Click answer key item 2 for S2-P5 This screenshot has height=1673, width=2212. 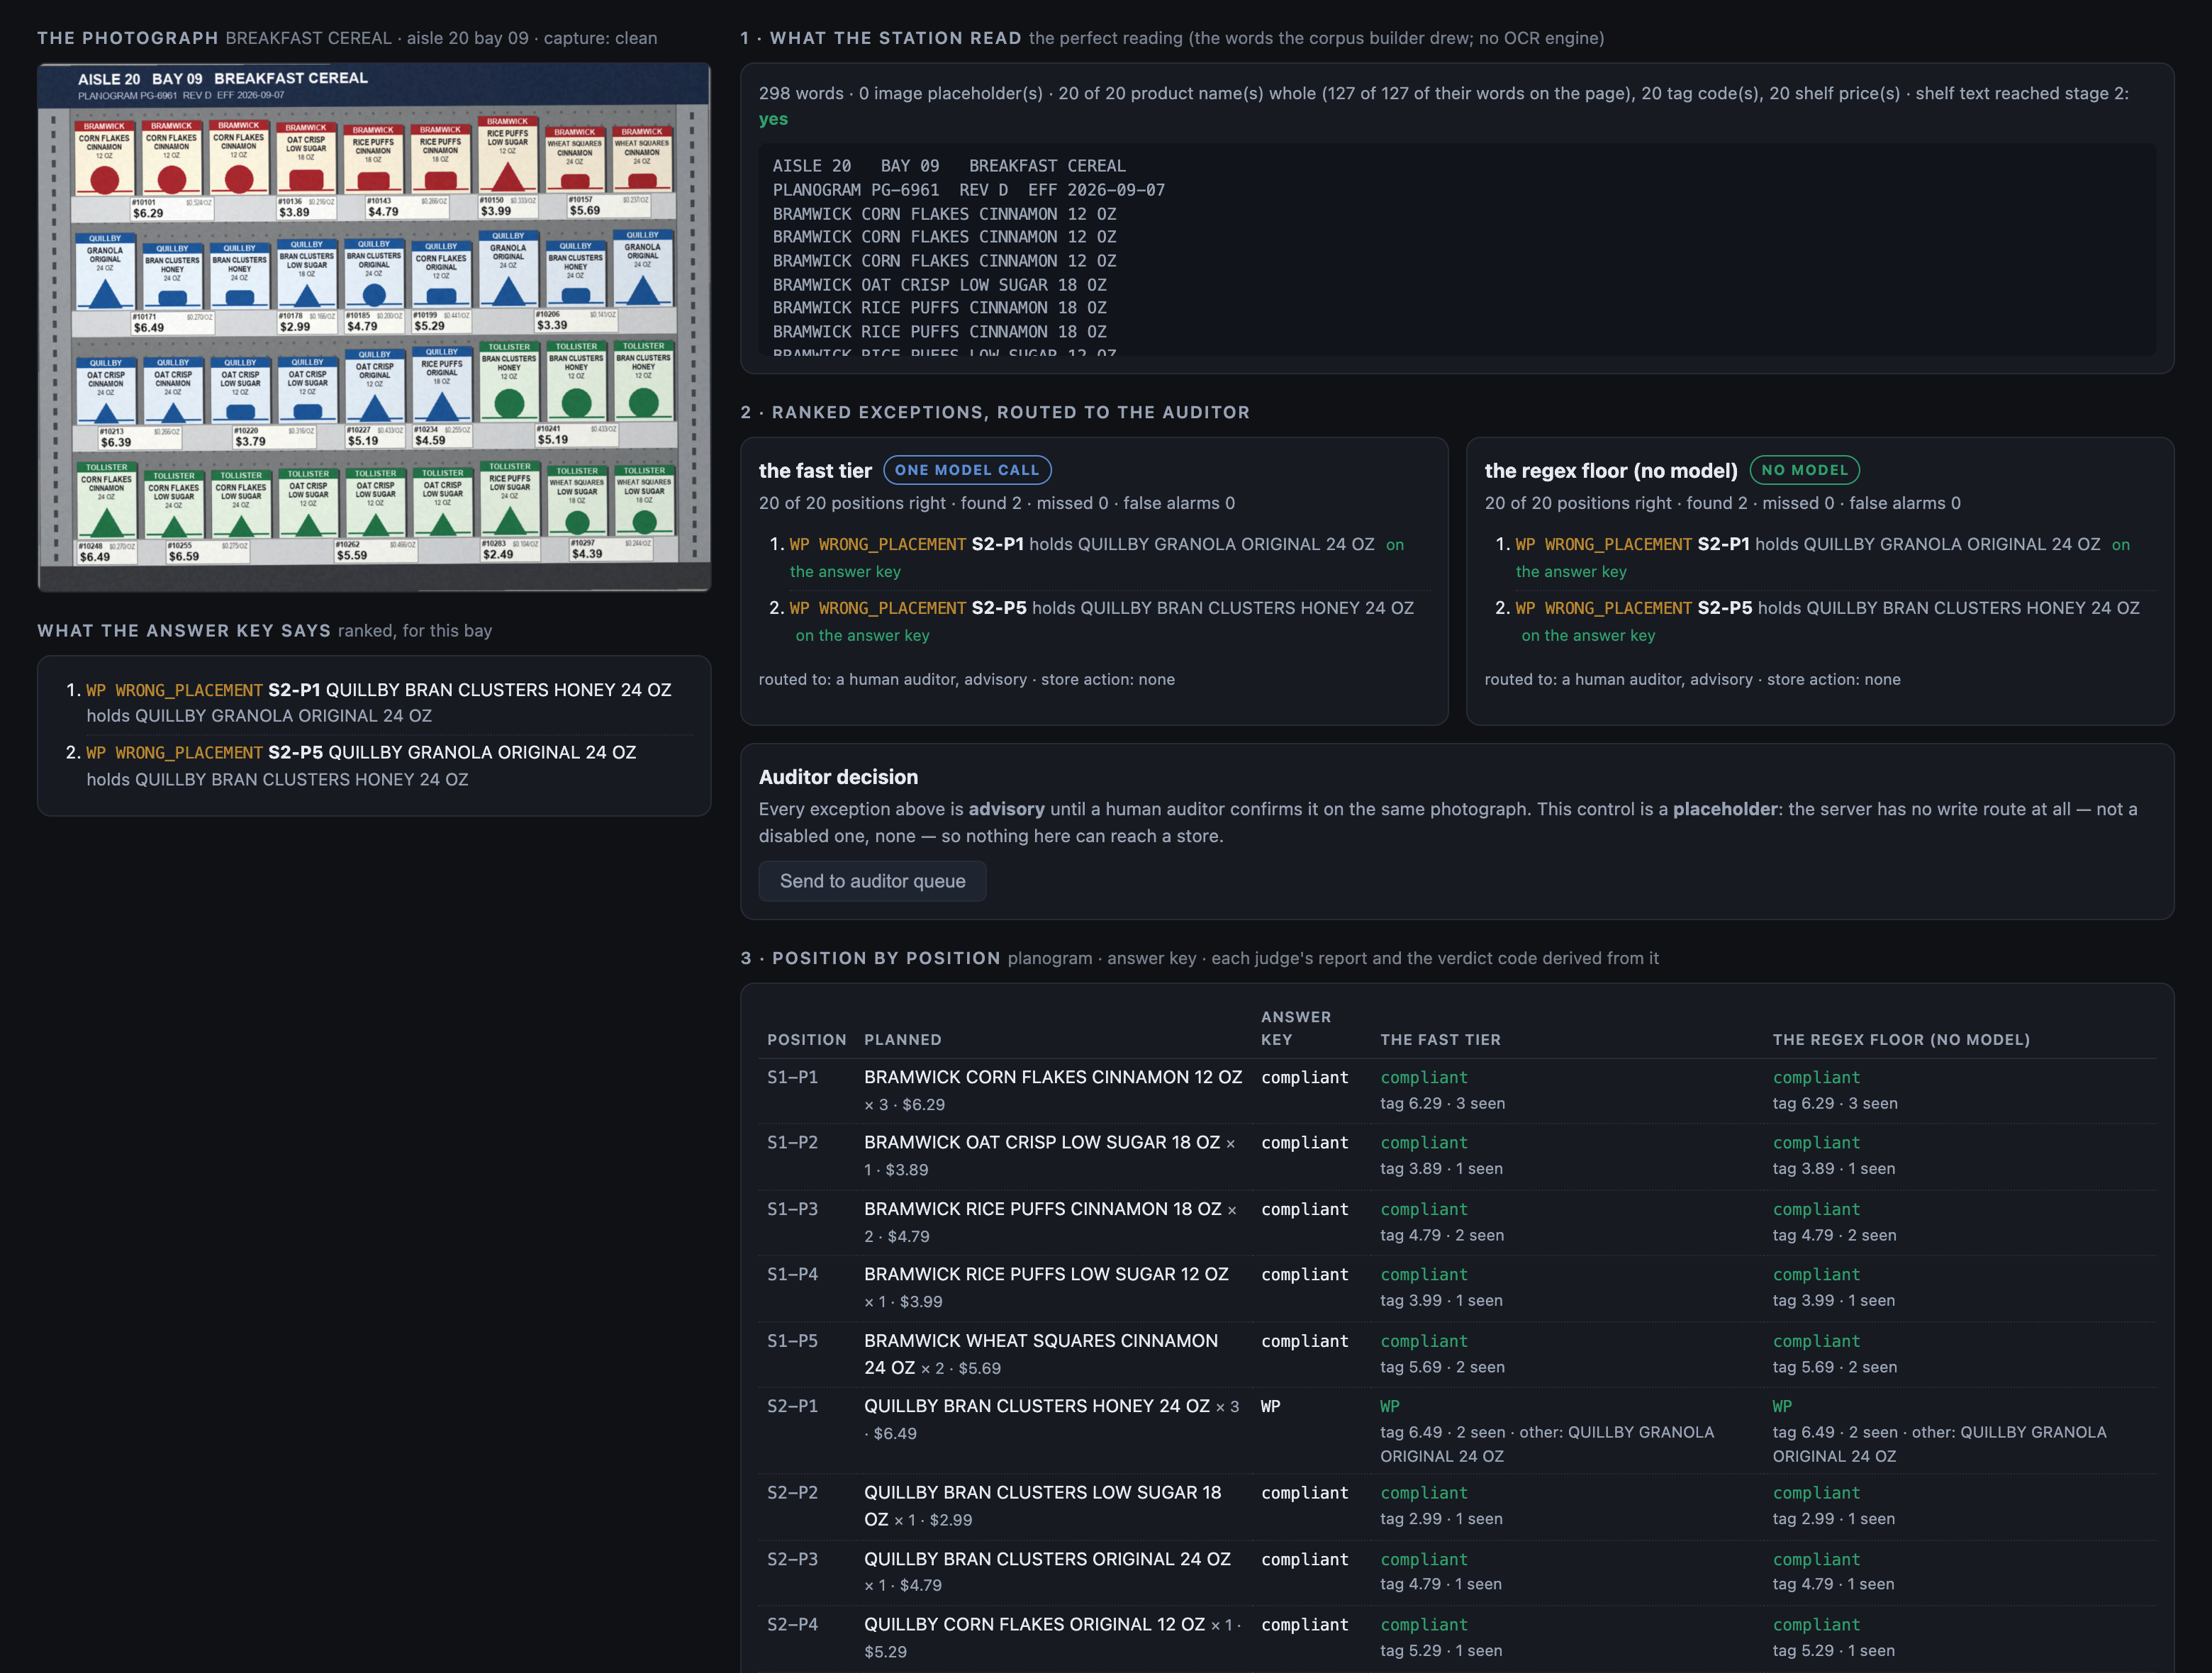tap(379, 766)
